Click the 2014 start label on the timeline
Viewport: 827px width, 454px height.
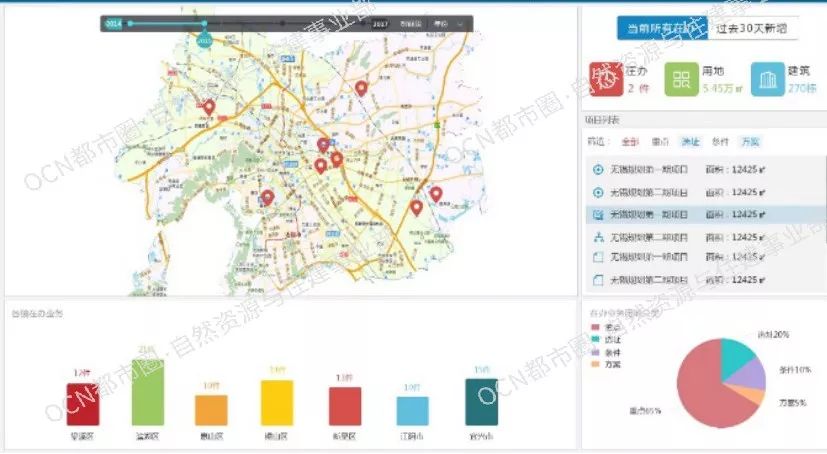click(113, 24)
